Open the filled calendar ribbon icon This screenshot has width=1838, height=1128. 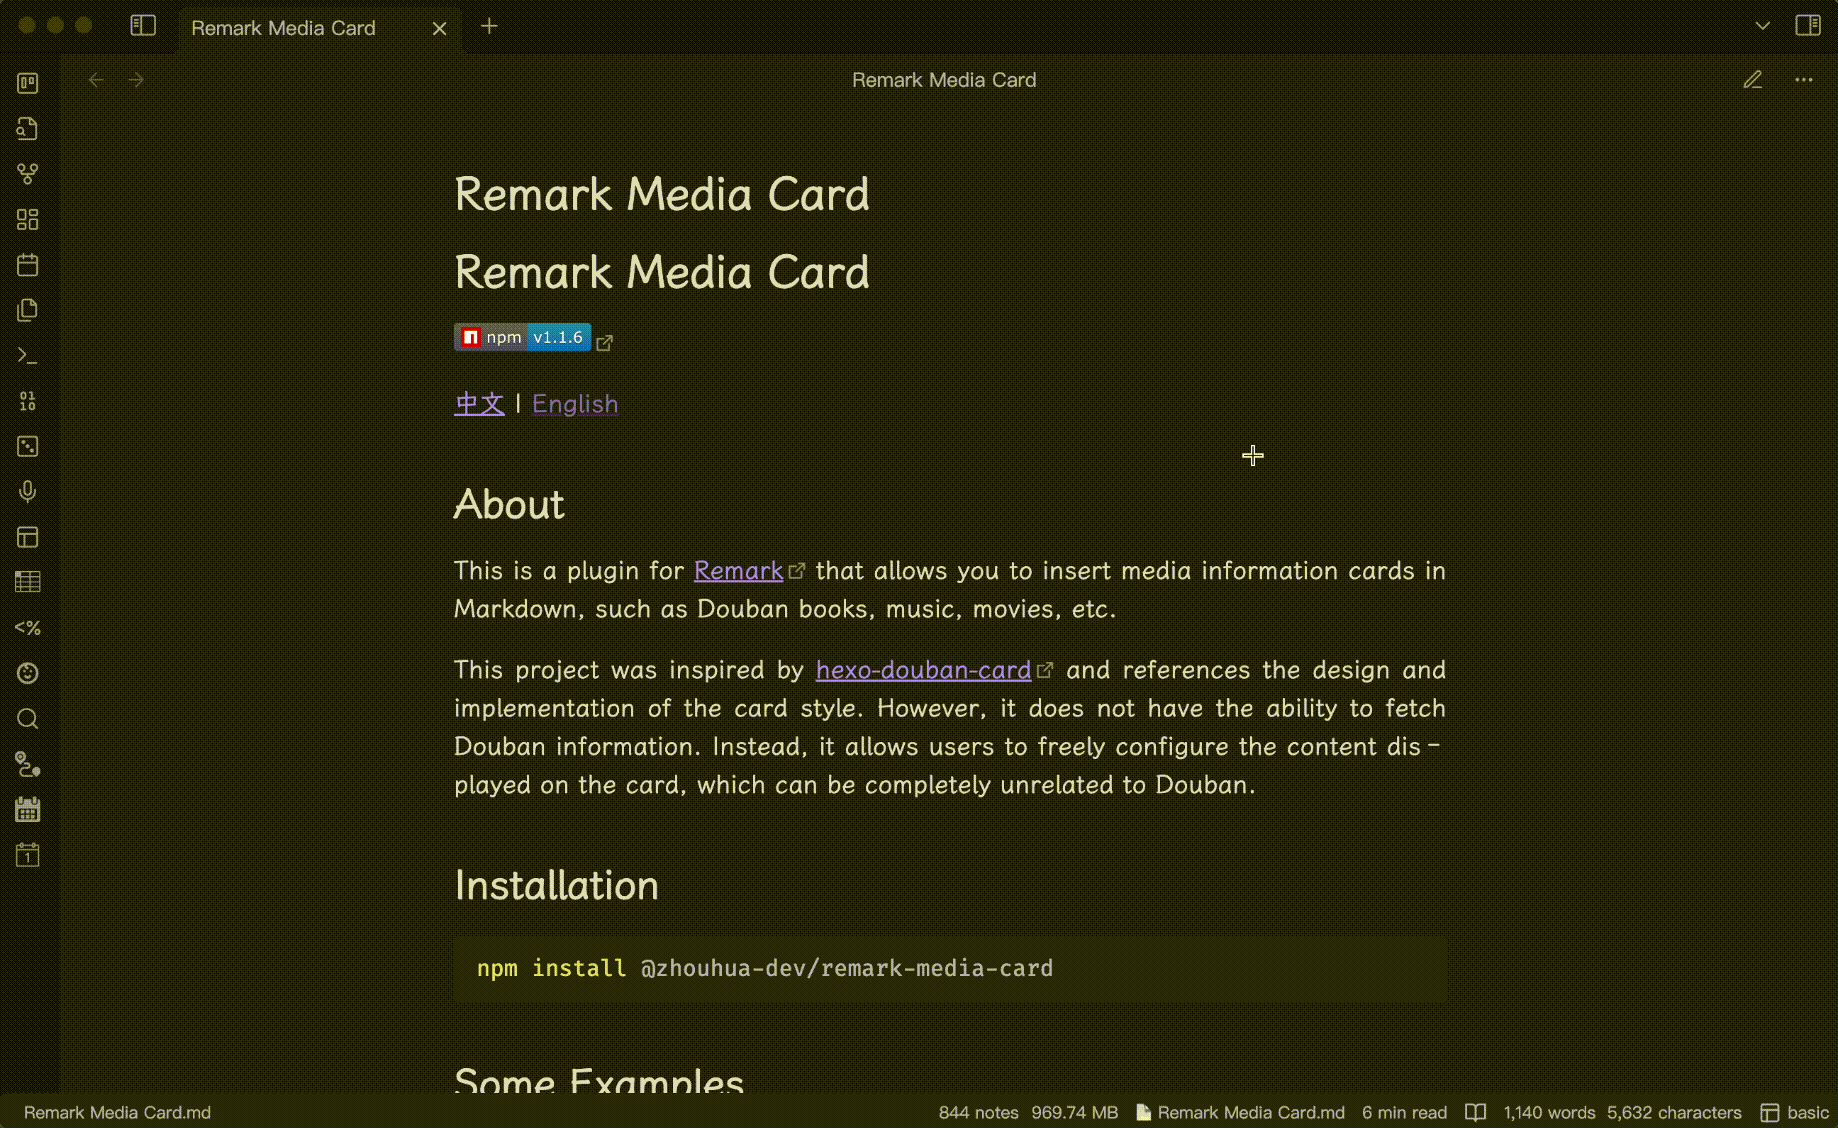click(x=28, y=809)
